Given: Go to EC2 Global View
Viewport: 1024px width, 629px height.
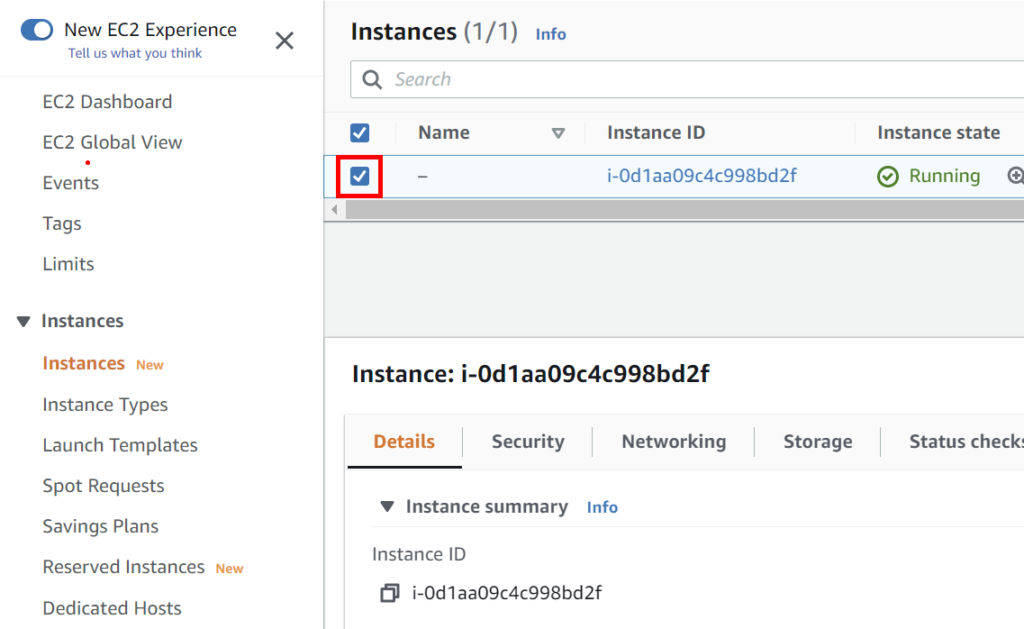Looking at the screenshot, I should point(112,142).
